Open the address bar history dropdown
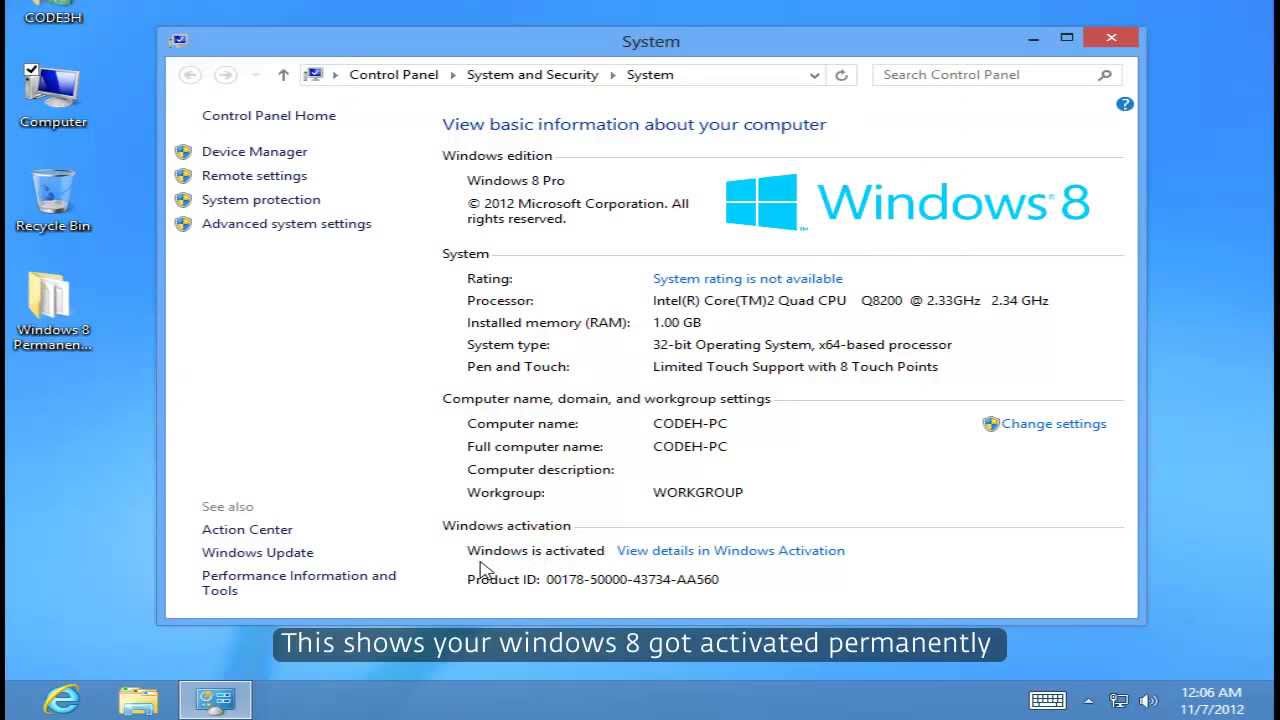Screen dimensions: 1280x720 (x=815, y=75)
